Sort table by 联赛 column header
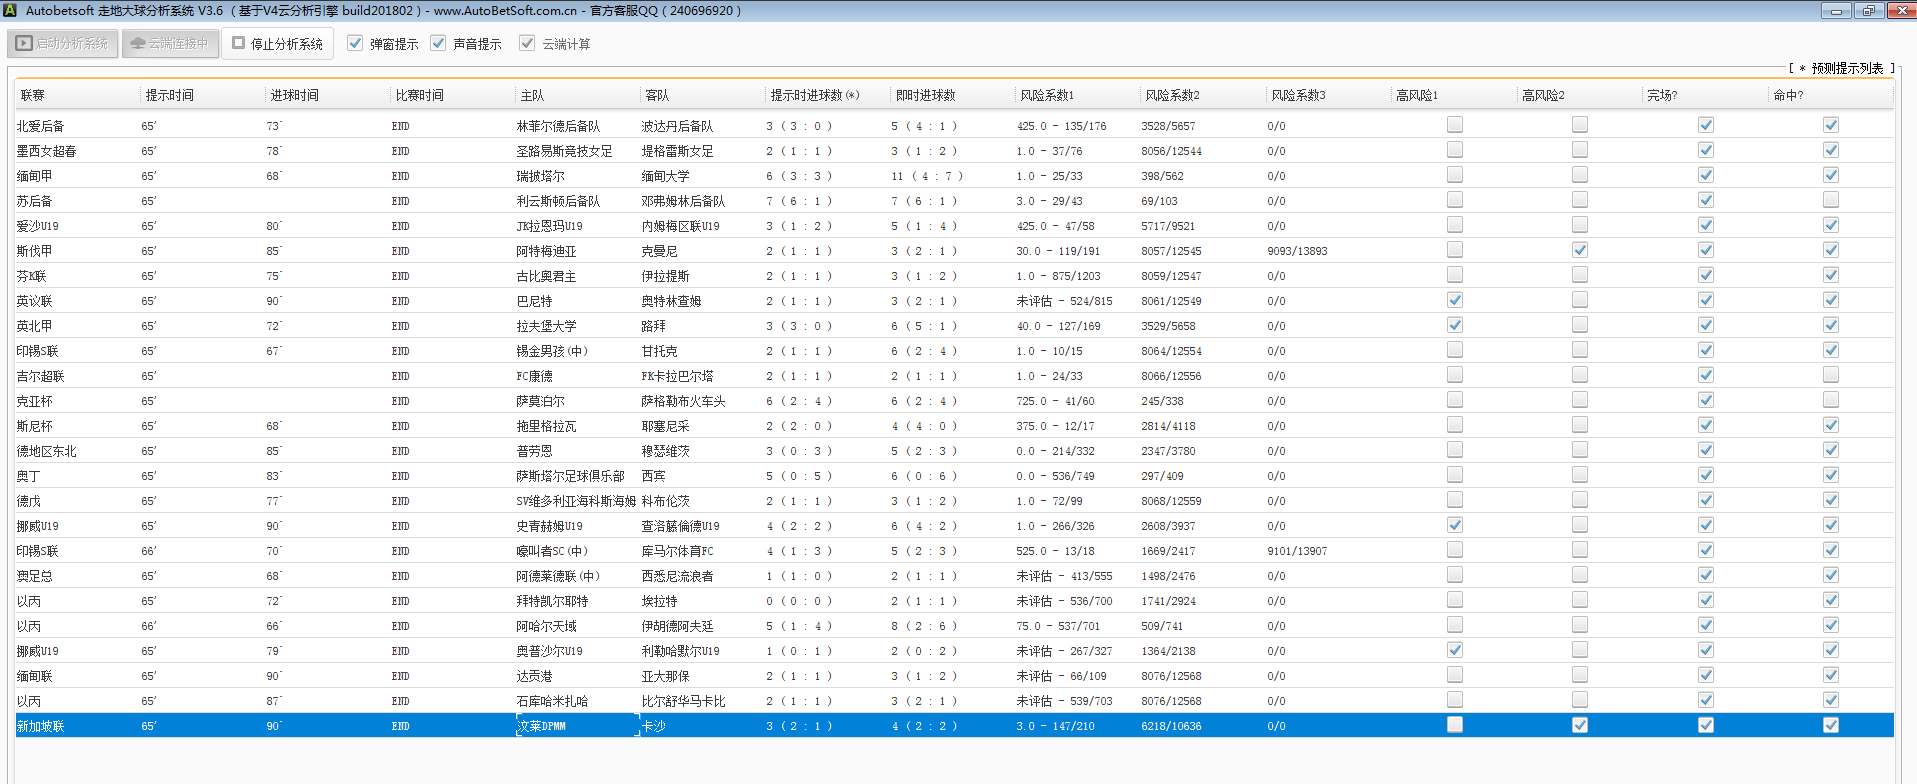Screen dimensions: 1917x784 coord(33,96)
